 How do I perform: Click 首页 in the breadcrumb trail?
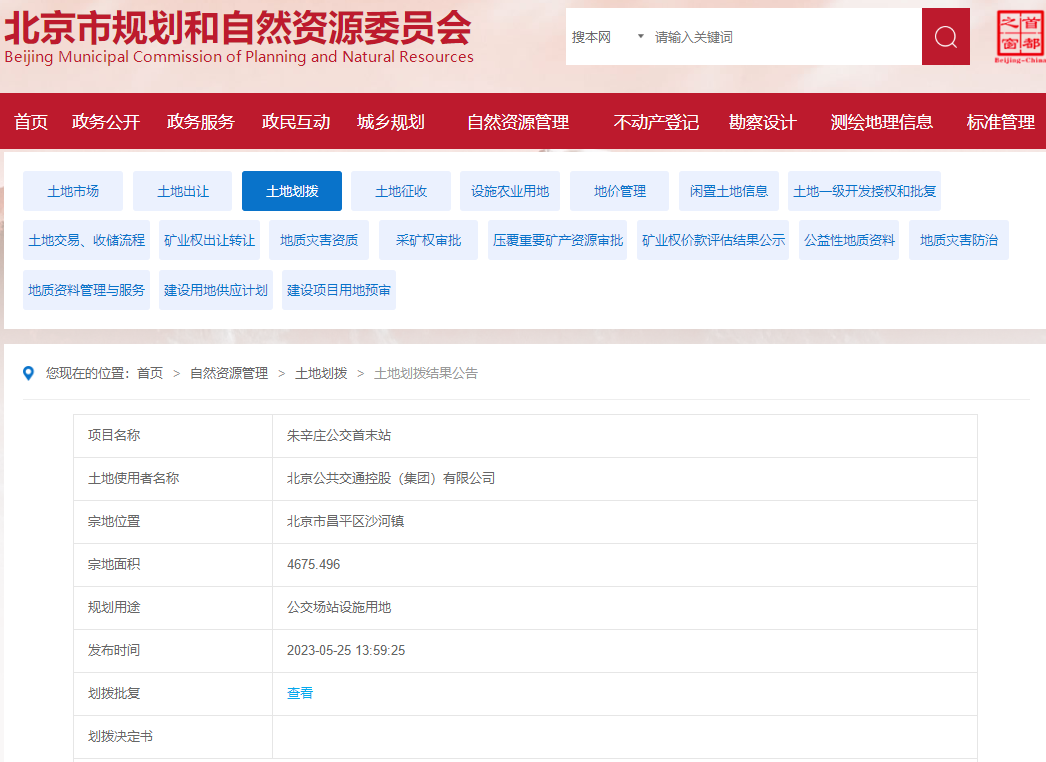(x=150, y=373)
